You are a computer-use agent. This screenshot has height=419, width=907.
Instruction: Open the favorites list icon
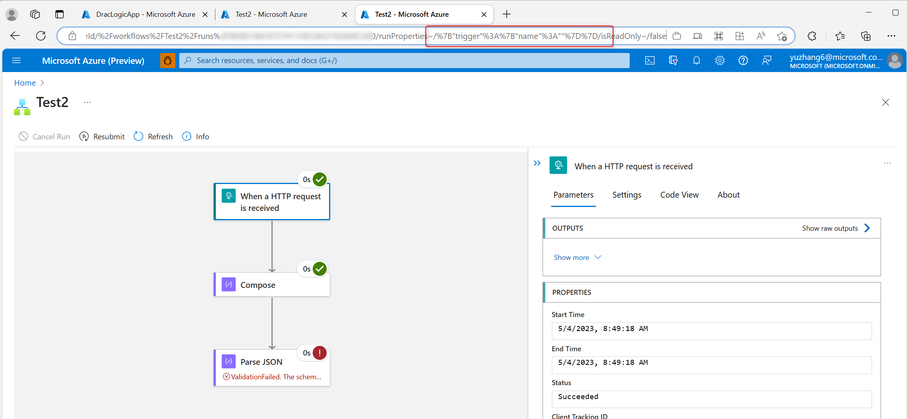841,36
